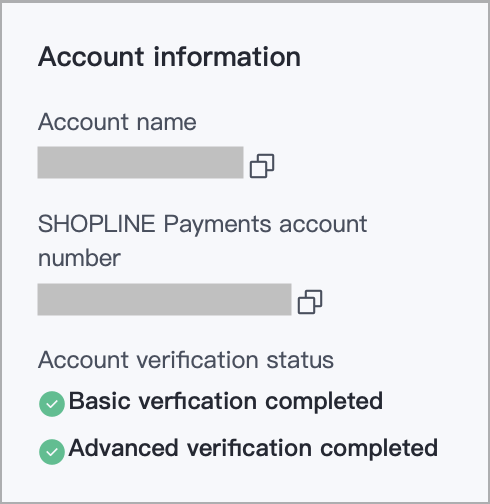Click the Basic verification green check icon

click(52, 404)
